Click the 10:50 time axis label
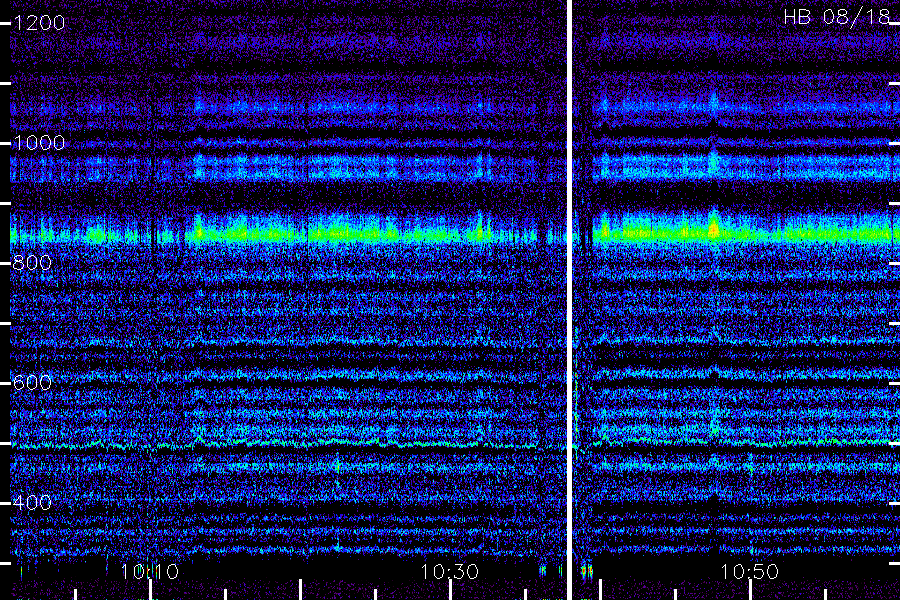 click(x=750, y=572)
